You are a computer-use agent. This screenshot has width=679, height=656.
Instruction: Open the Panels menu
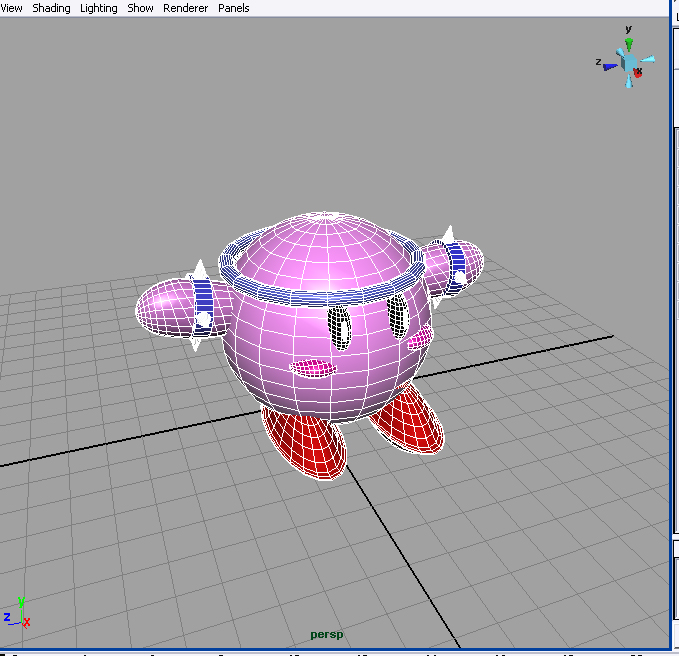point(233,8)
